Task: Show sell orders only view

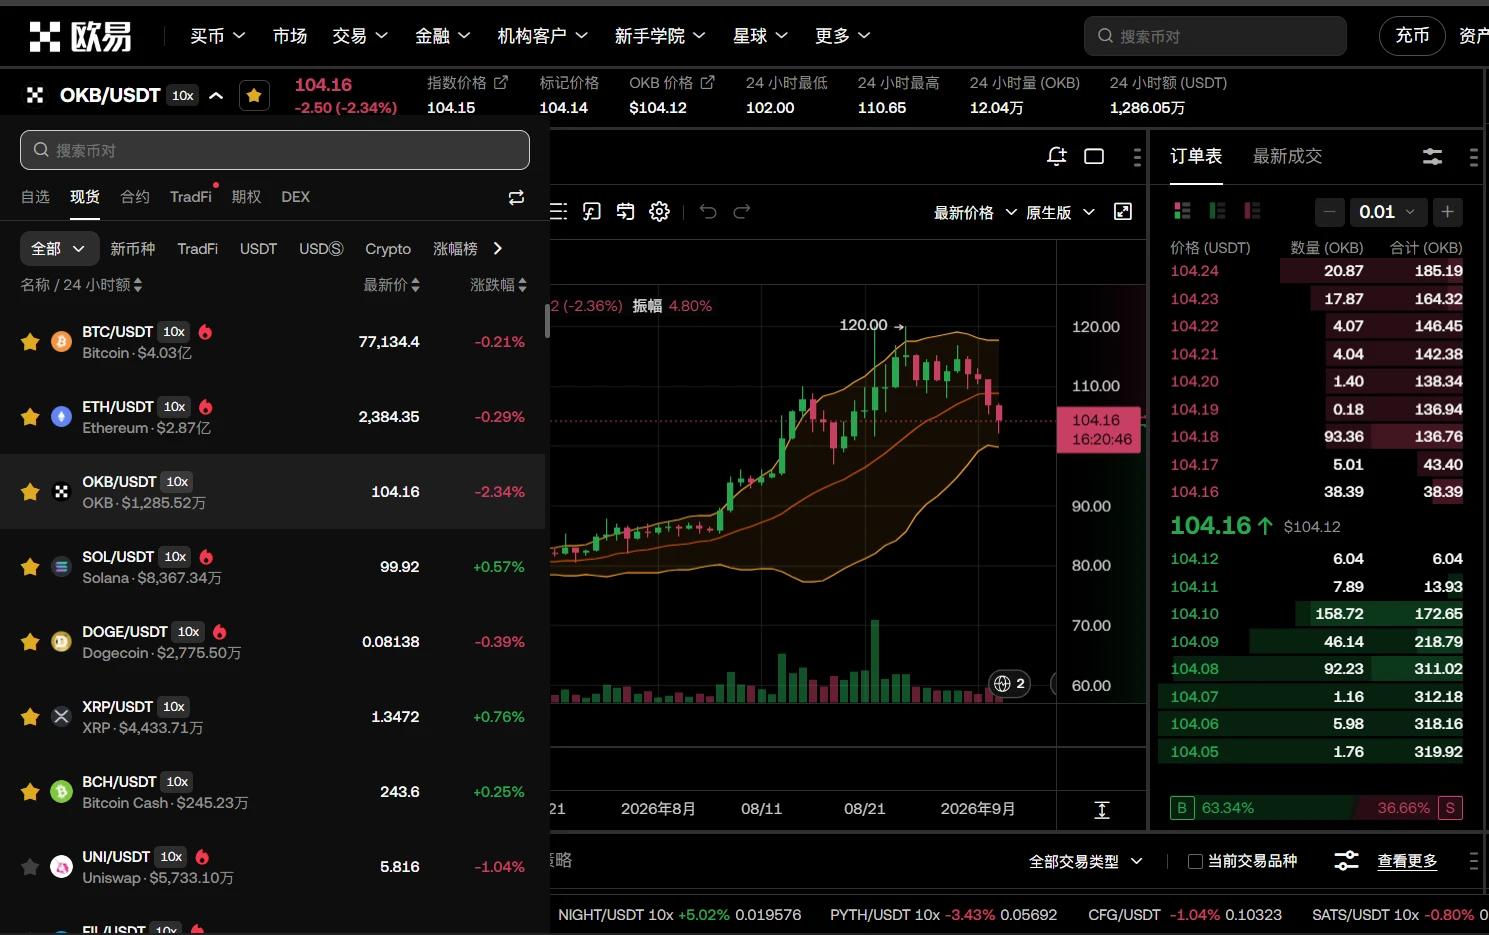Action: click(1252, 211)
